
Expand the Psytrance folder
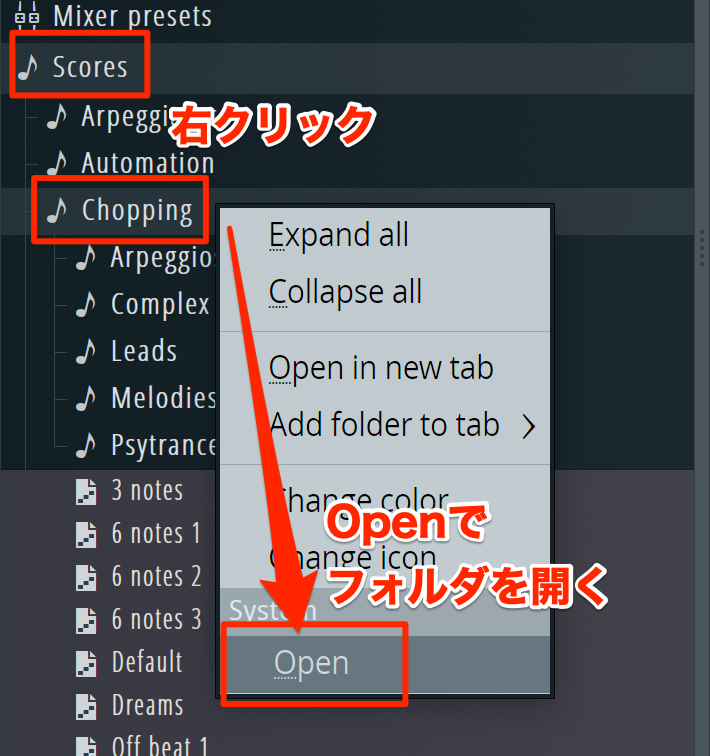[x=163, y=445]
